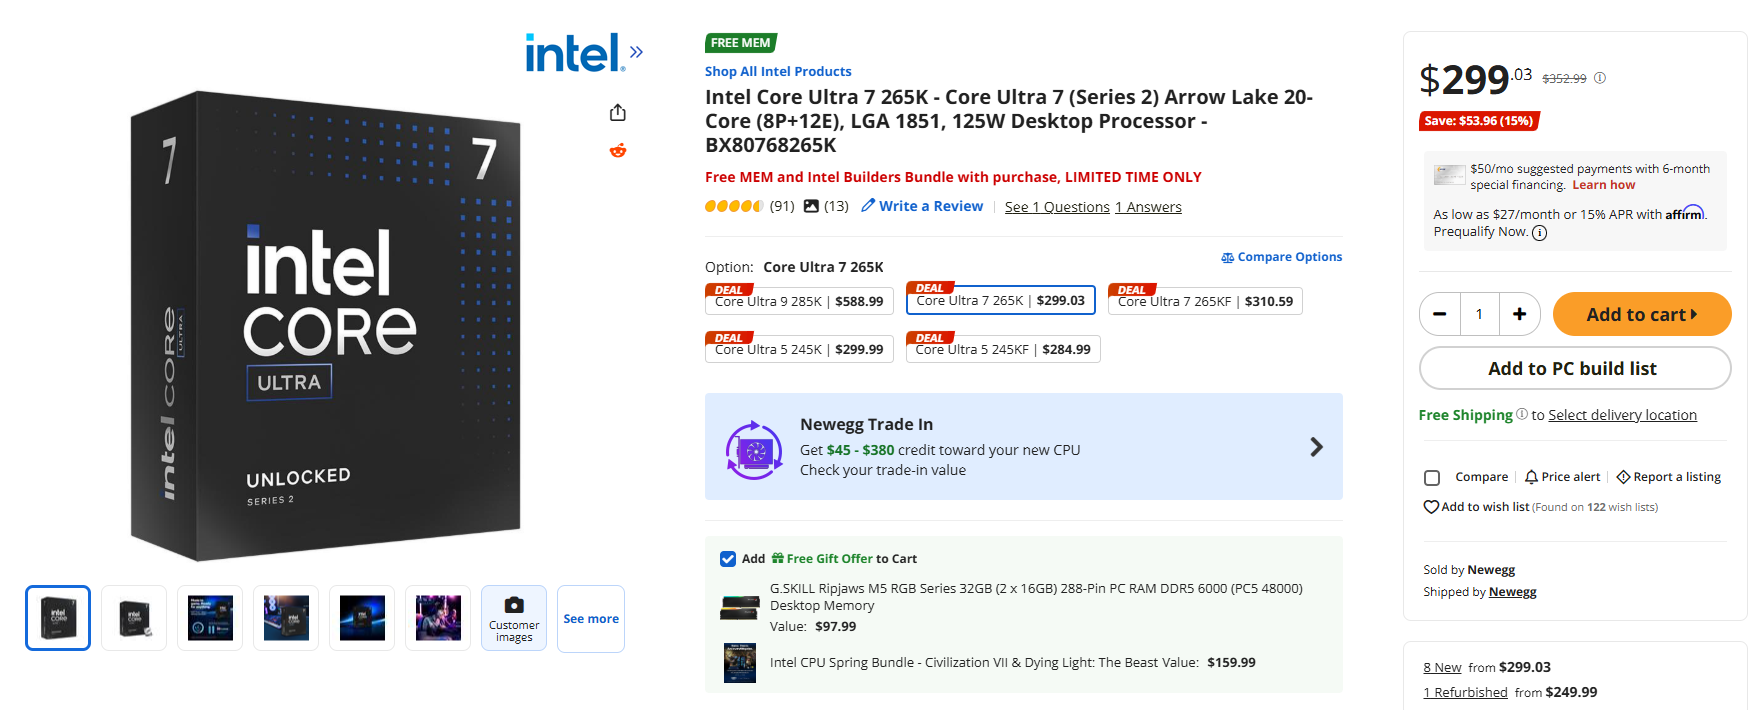
Task: Click the info icon beside $352.99
Action: pos(1600,77)
